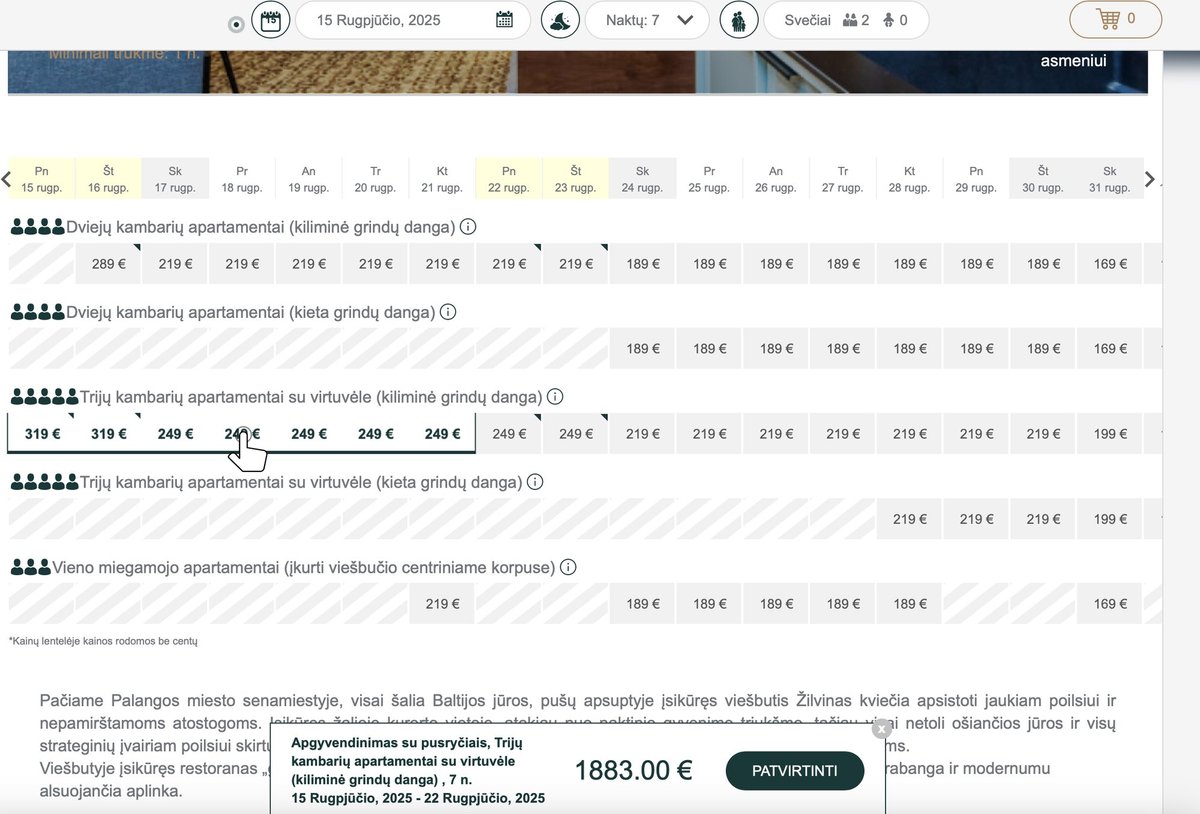Viewport: 1200px width, 814px height.
Task: Show info for Dviejų kambarių (kiliminė) apartments
Action: [468, 227]
